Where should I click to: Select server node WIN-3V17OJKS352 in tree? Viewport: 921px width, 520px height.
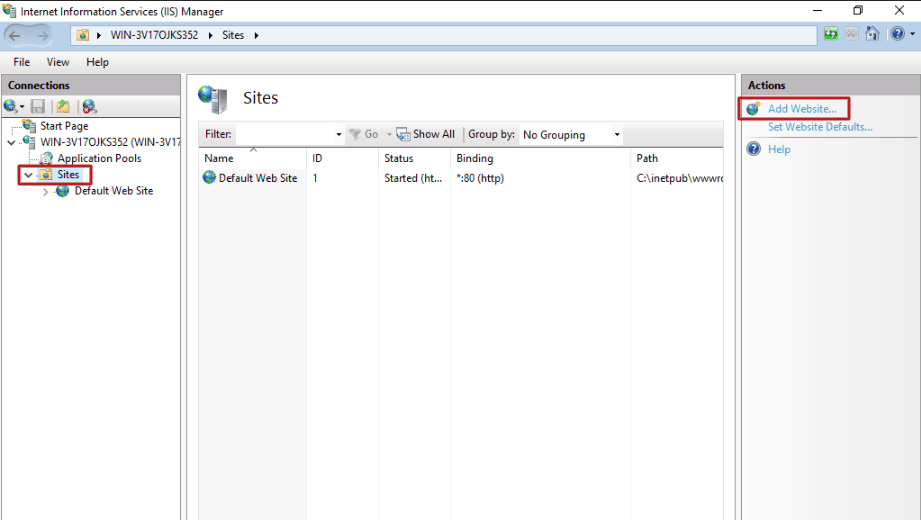110,142
